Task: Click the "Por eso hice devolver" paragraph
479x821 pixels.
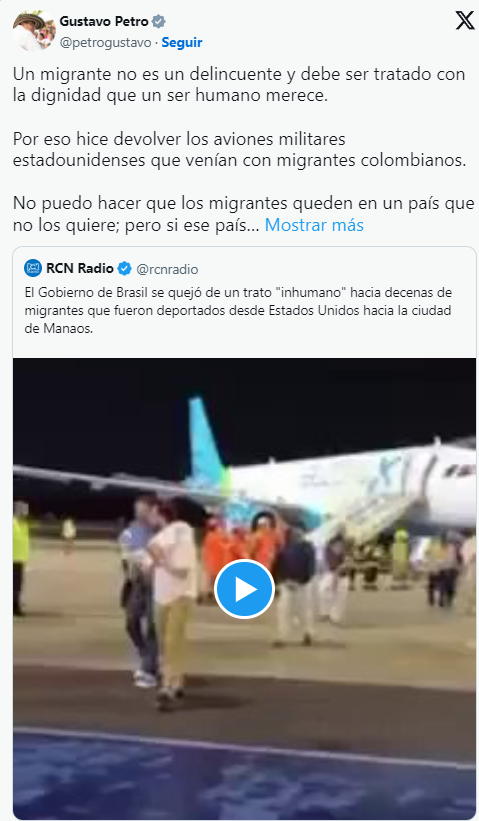Action: click(239, 149)
